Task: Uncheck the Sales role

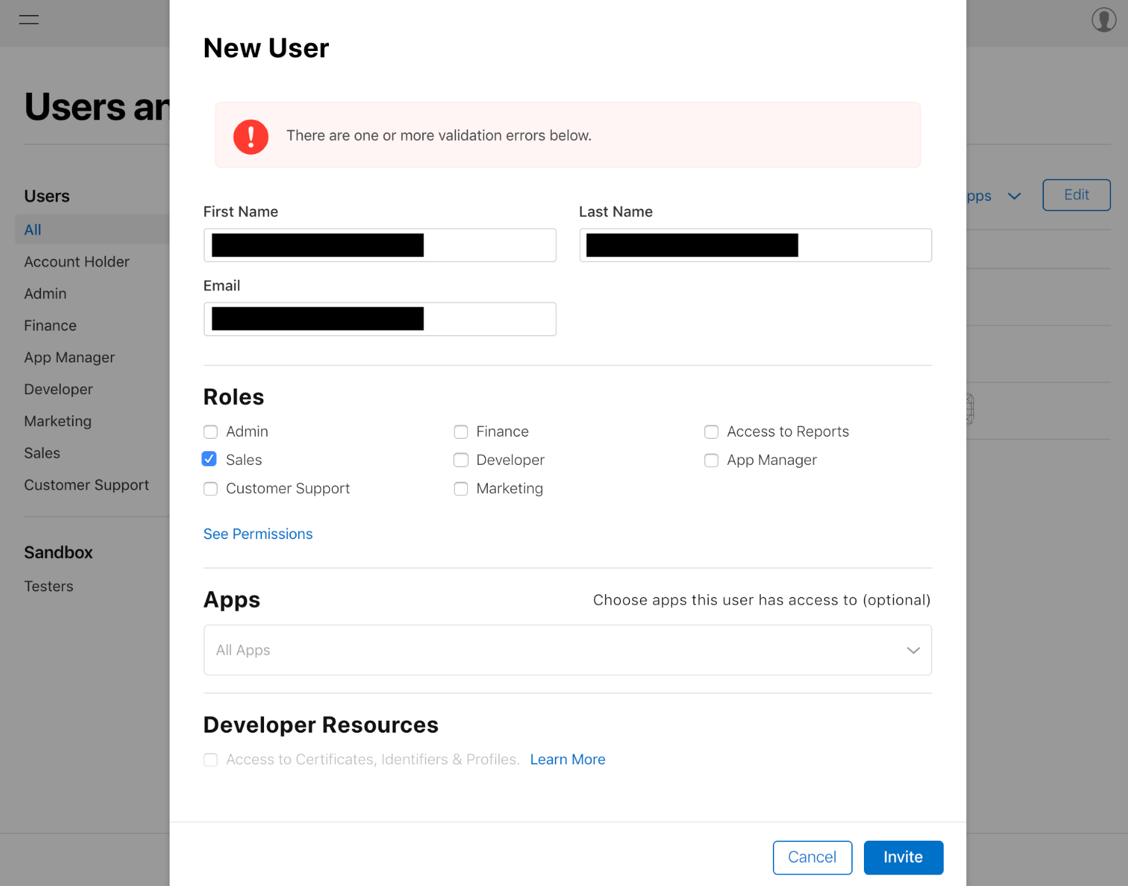Action: (x=210, y=459)
